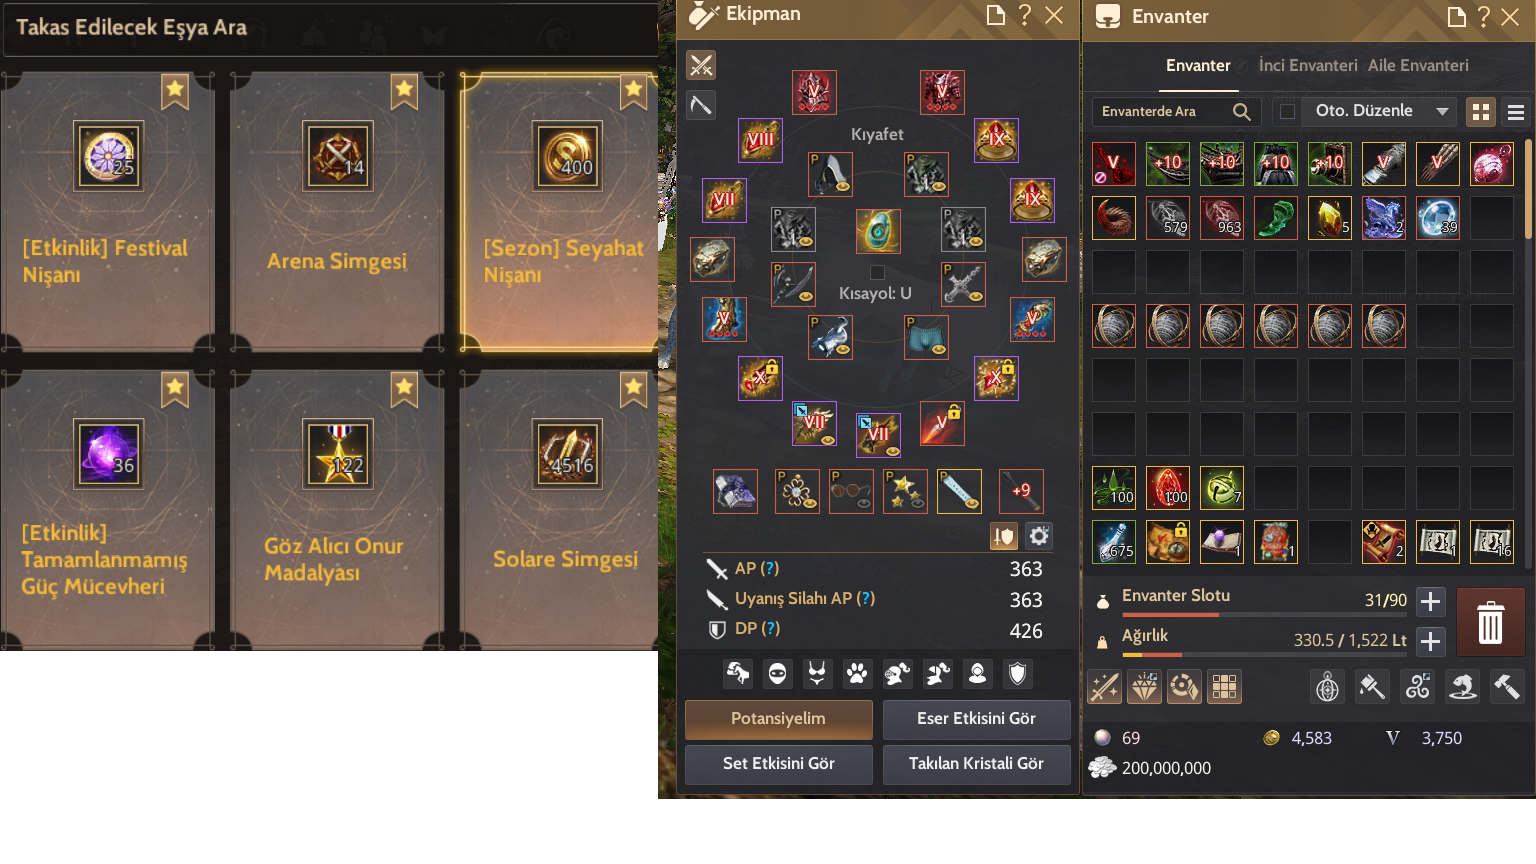This screenshot has height=864, width=1536.
Task: Click the inventory scrollbar handle
Action: click(1529, 190)
